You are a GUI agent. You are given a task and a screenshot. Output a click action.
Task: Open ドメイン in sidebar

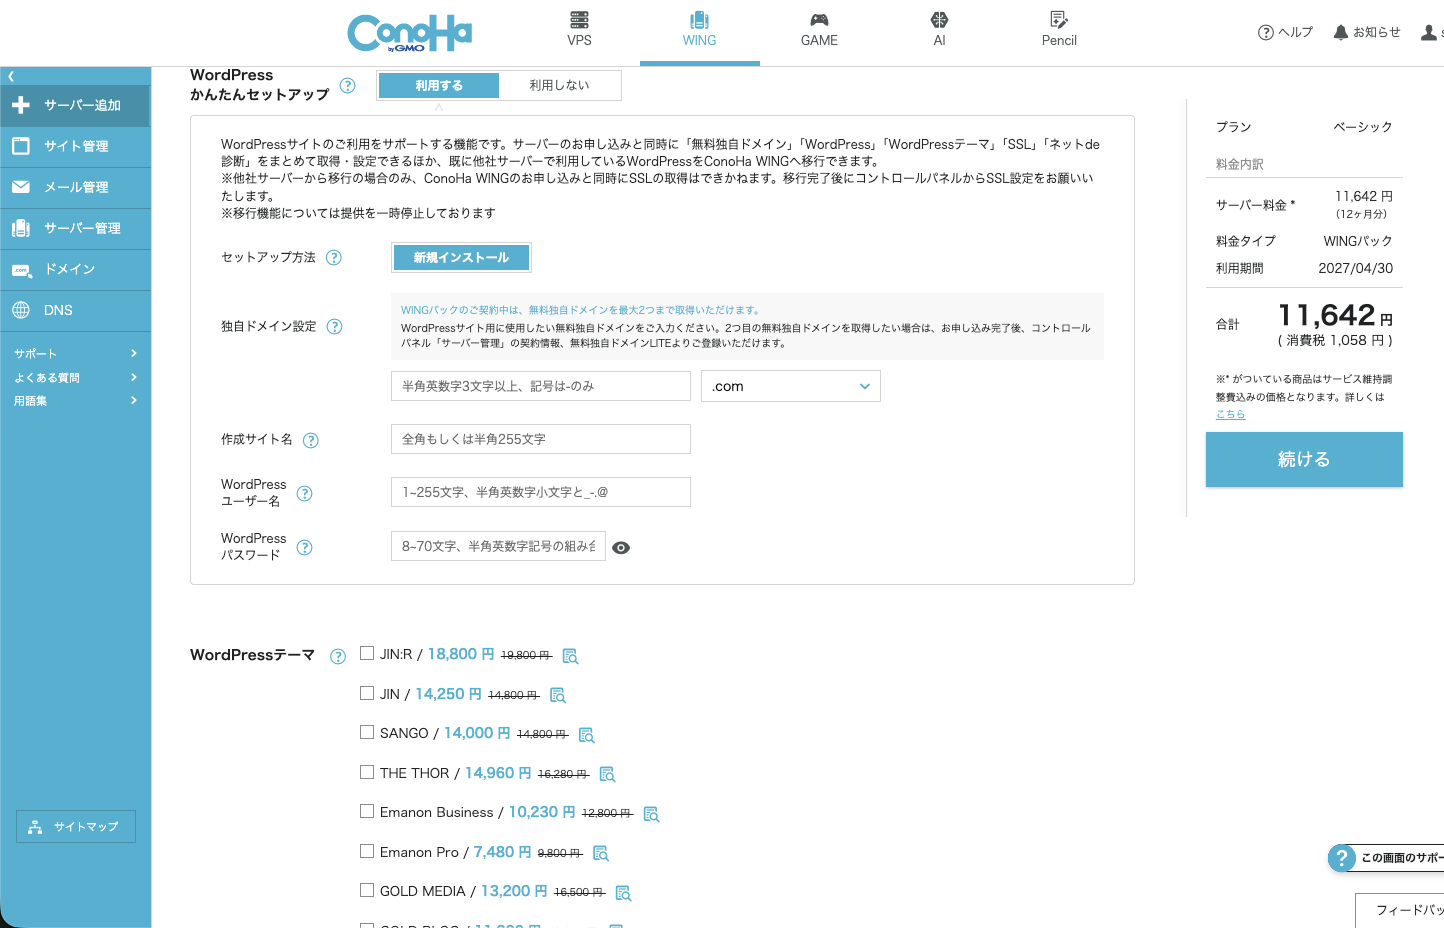pyautogui.click(x=75, y=269)
